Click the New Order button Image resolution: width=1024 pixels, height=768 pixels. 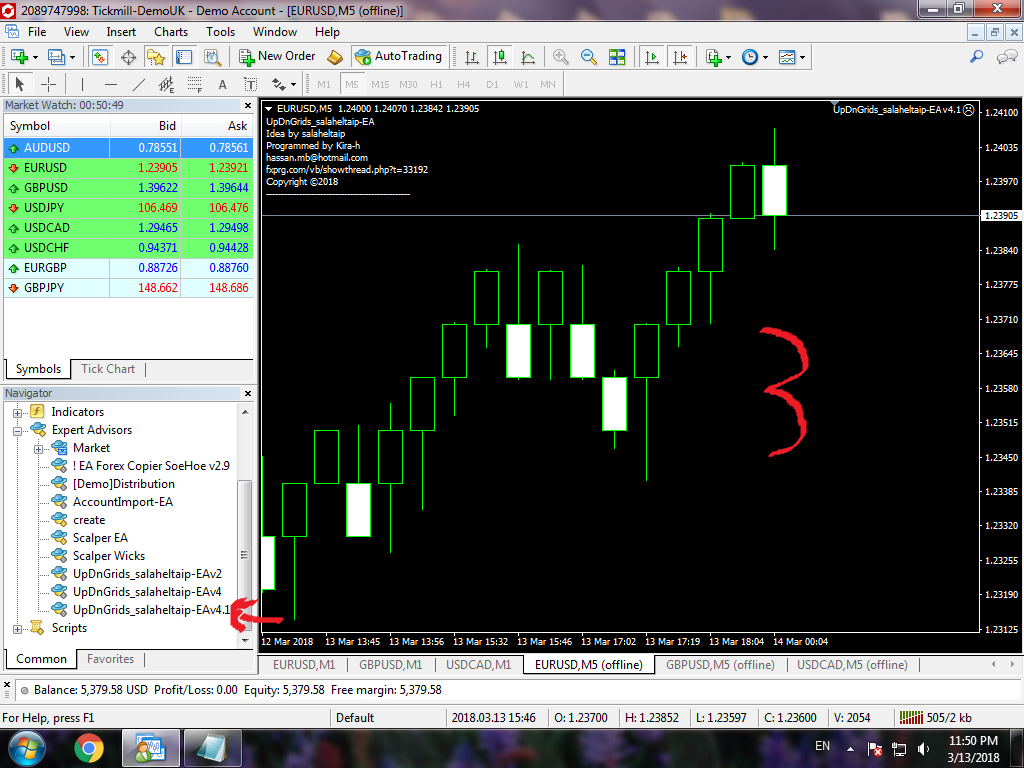pos(278,57)
